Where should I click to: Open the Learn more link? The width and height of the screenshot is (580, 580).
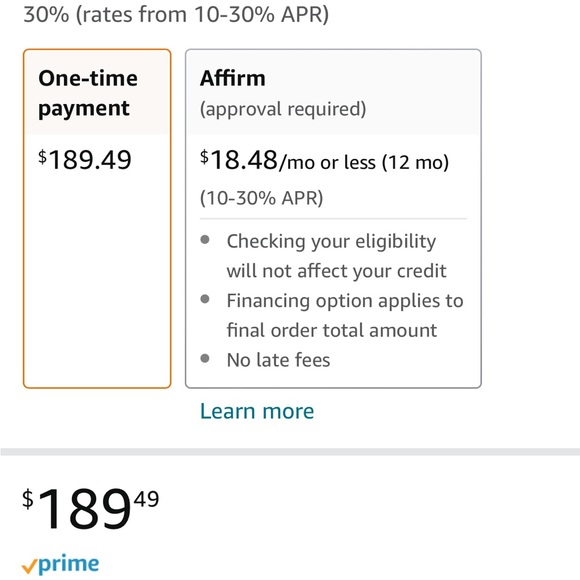[x=257, y=411]
